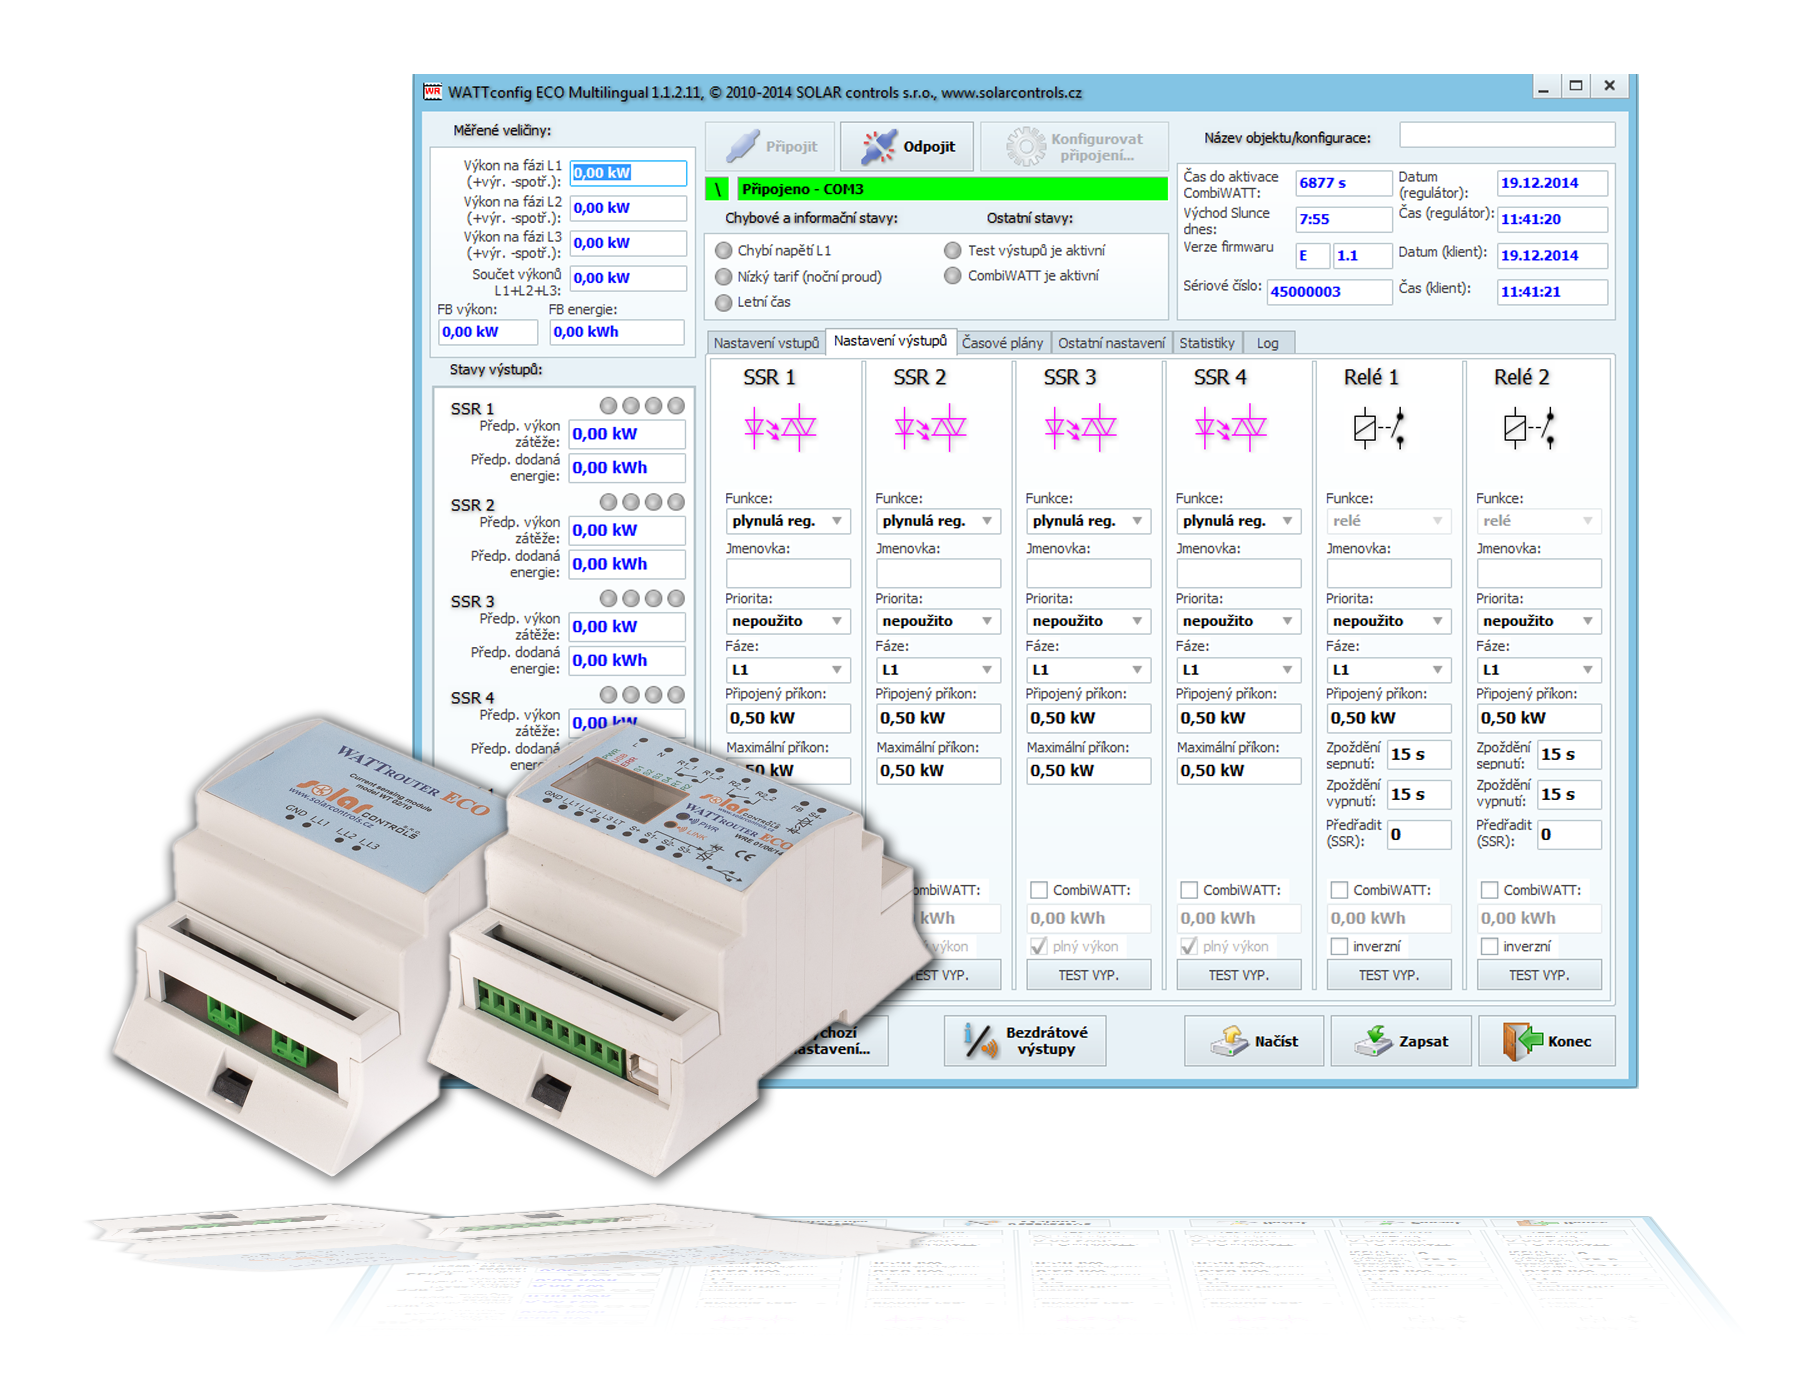Open the Relé 1 Fáze dropdown
Viewport: 1800px width, 1400px height.
click(x=1388, y=670)
